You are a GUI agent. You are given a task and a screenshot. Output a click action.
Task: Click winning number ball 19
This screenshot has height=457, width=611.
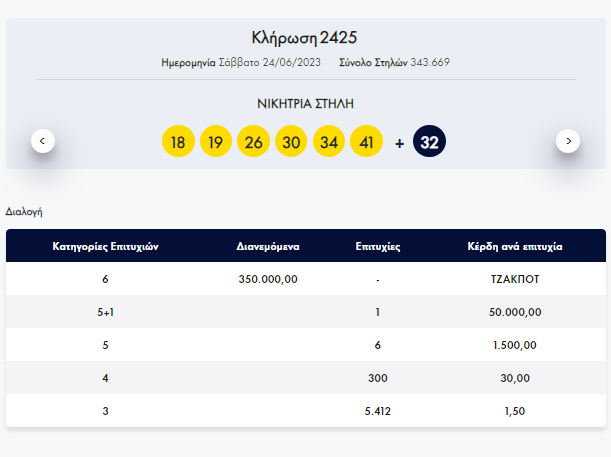pos(216,141)
